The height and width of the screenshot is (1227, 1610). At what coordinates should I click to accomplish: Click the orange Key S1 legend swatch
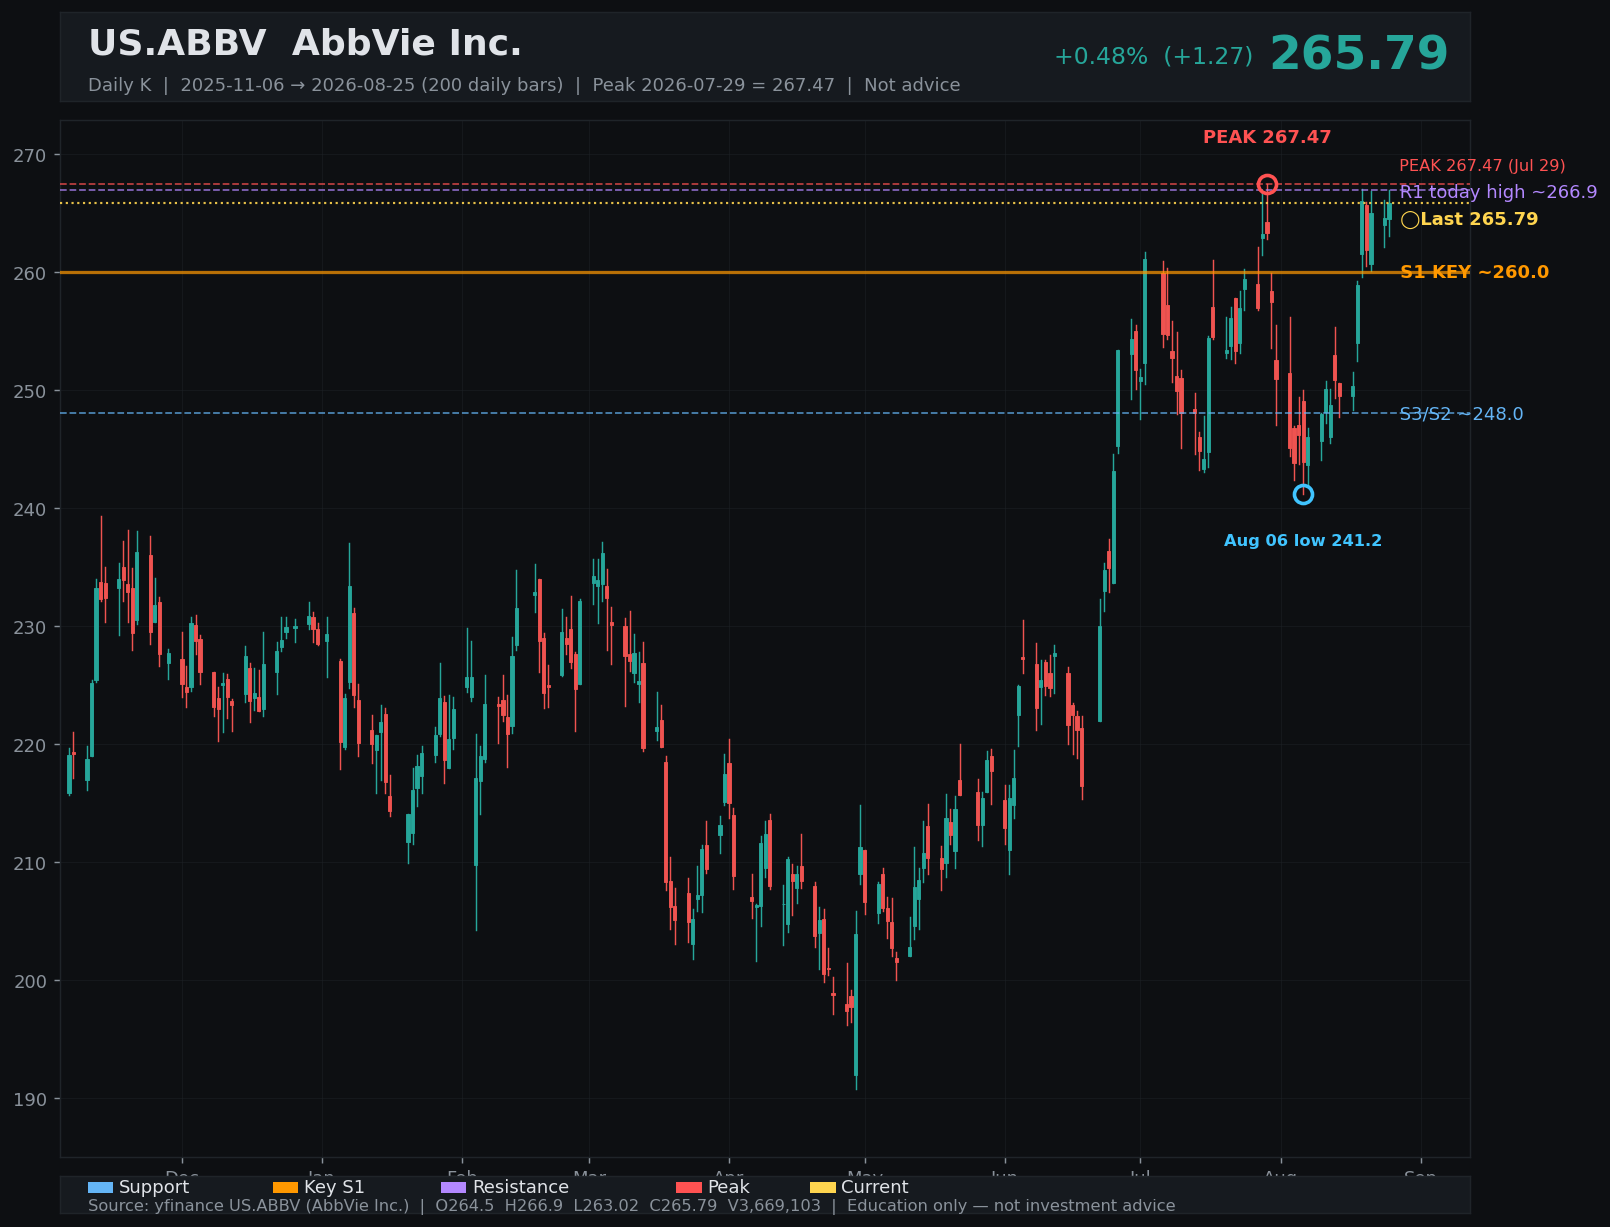click(285, 1187)
